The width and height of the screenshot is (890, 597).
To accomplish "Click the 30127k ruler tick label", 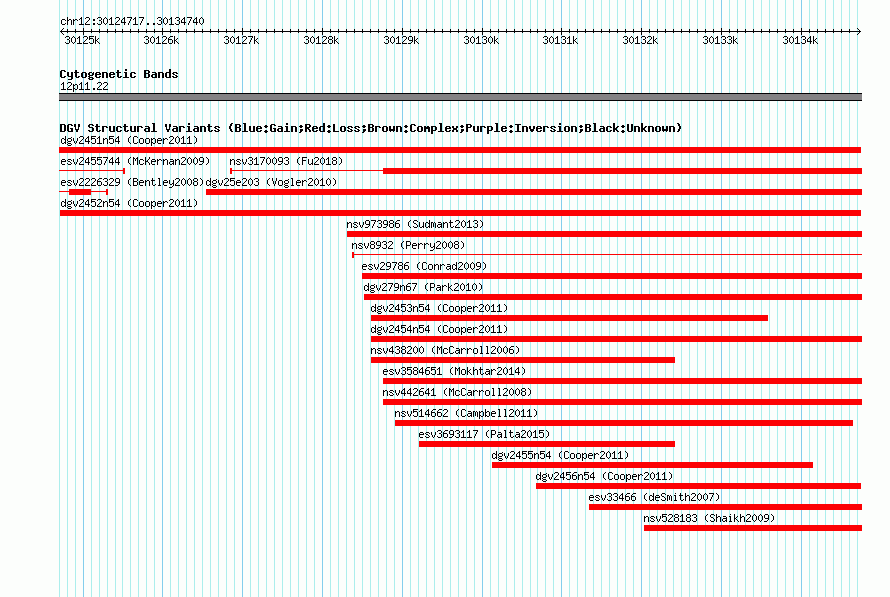I will (241, 40).
